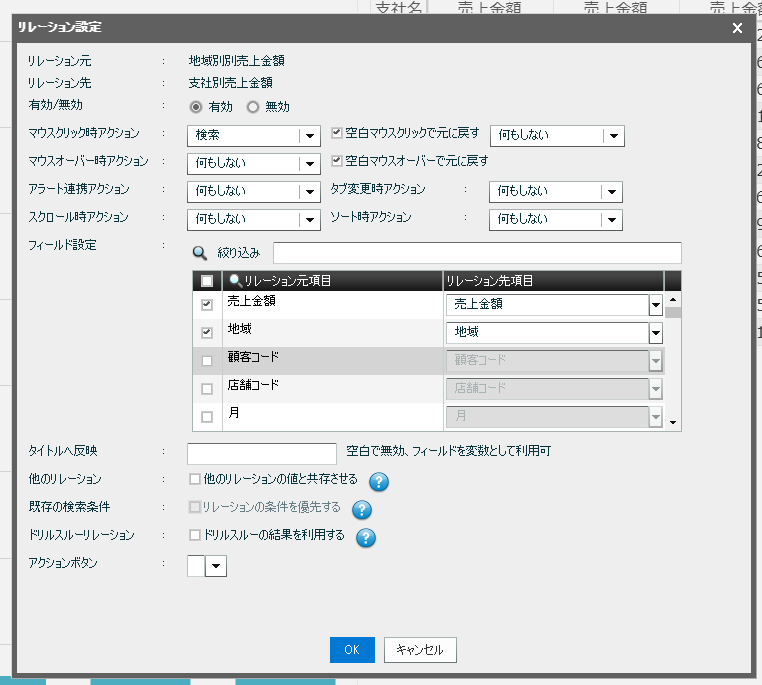The image size is (762, 685).
Task: Select the 有効 radio button
Action: click(x=197, y=107)
